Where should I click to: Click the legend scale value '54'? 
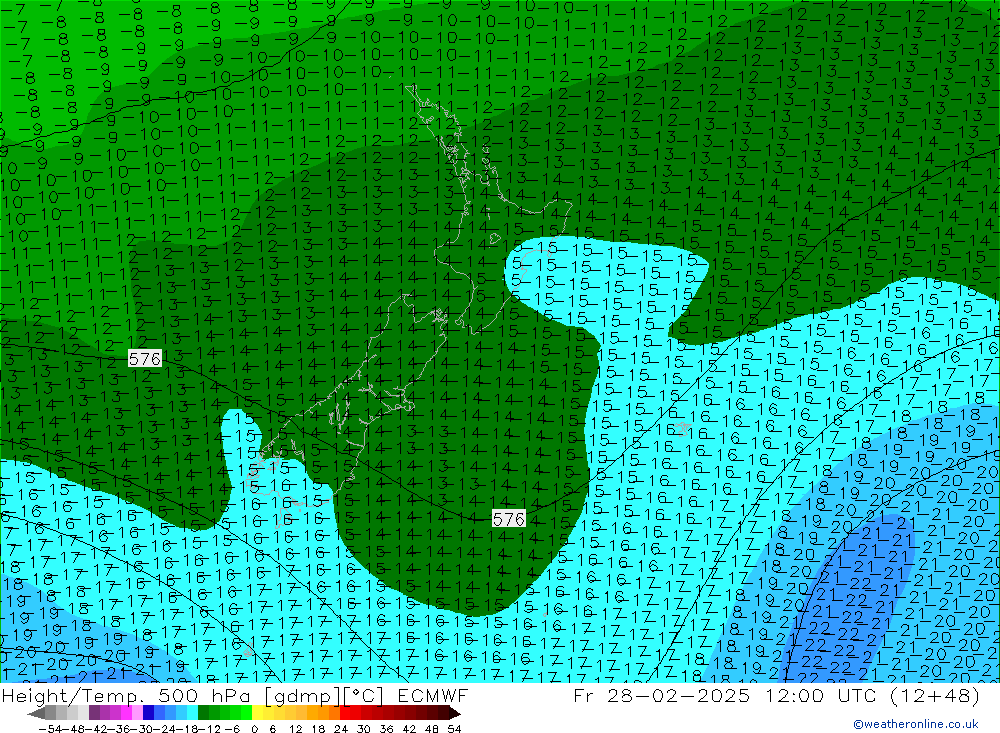point(454,729)
